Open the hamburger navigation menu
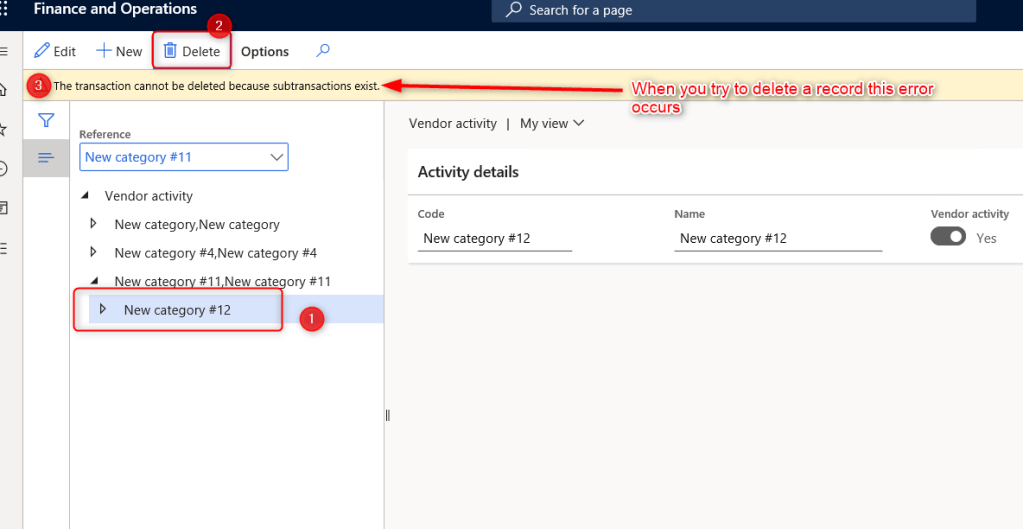The image size is (1023, 529). (x=4, y=51)
